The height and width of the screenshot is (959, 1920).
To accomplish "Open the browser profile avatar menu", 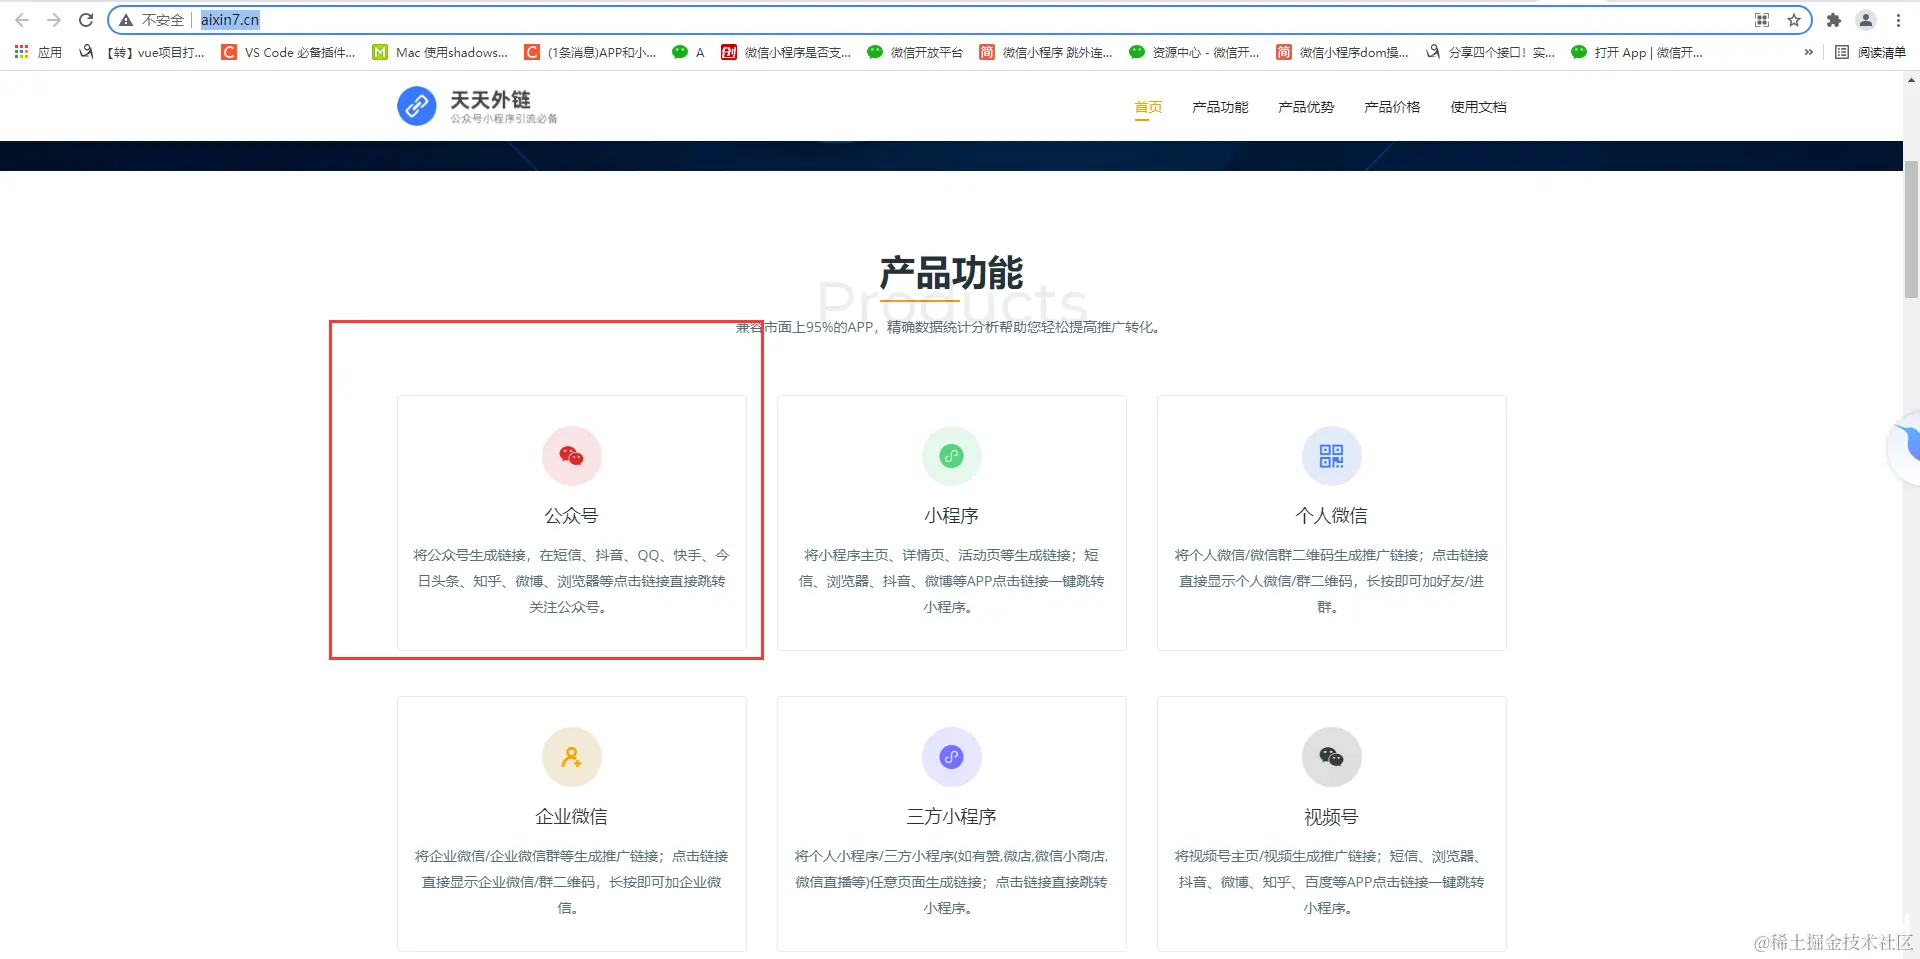I will (1866, 20).
